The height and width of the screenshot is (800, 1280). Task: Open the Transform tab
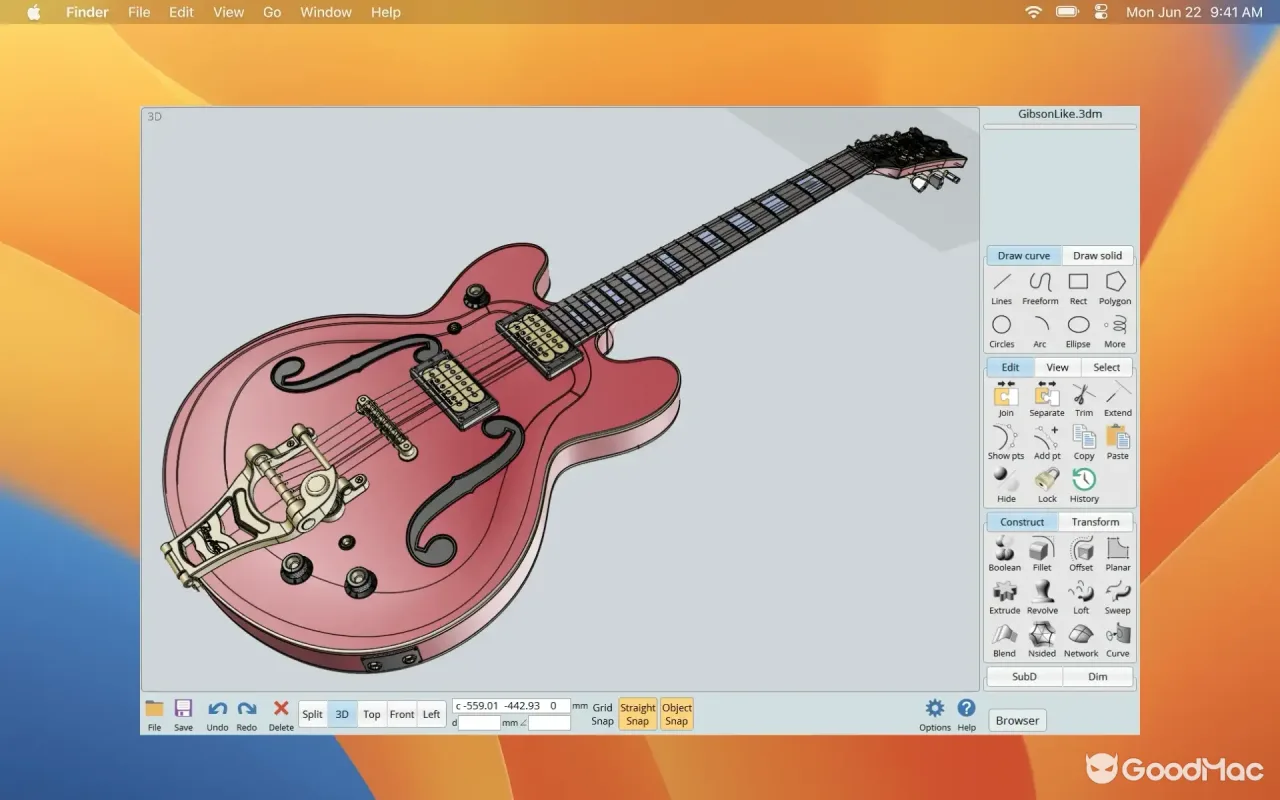[x=1095, y=522]
